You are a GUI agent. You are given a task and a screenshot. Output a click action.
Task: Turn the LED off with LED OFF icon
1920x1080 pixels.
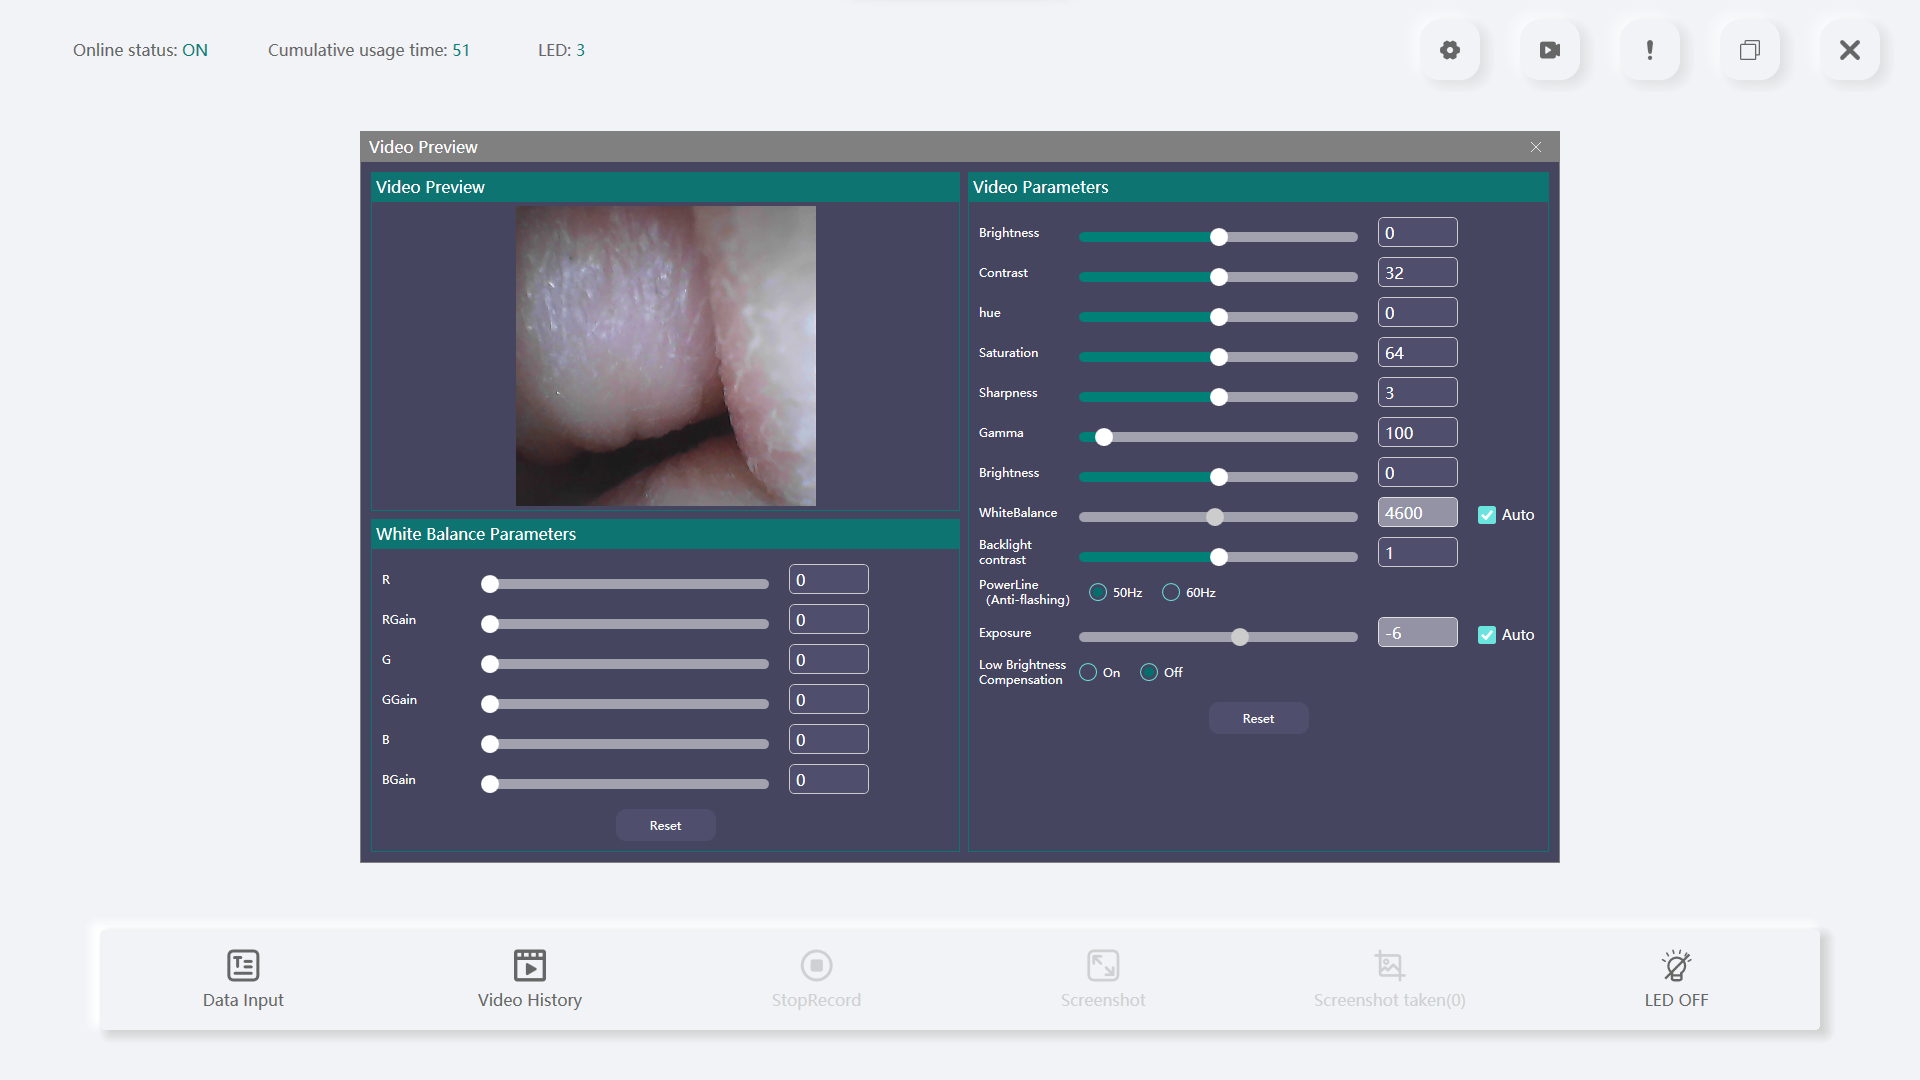(1675, 978)
